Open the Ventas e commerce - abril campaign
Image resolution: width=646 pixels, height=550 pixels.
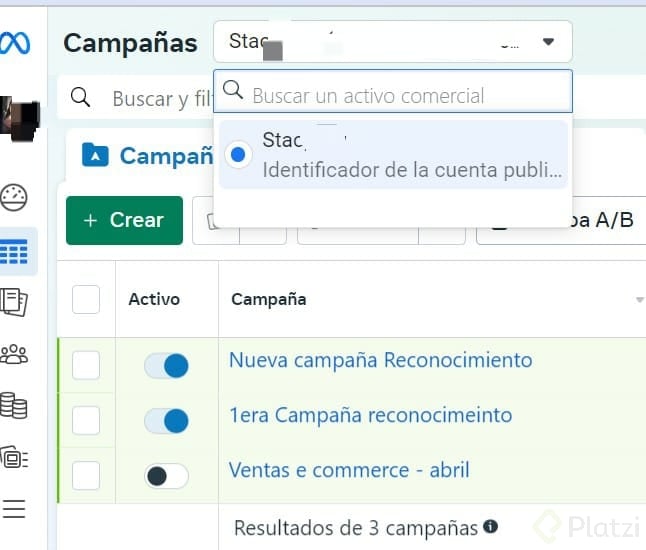pos(349,470)
